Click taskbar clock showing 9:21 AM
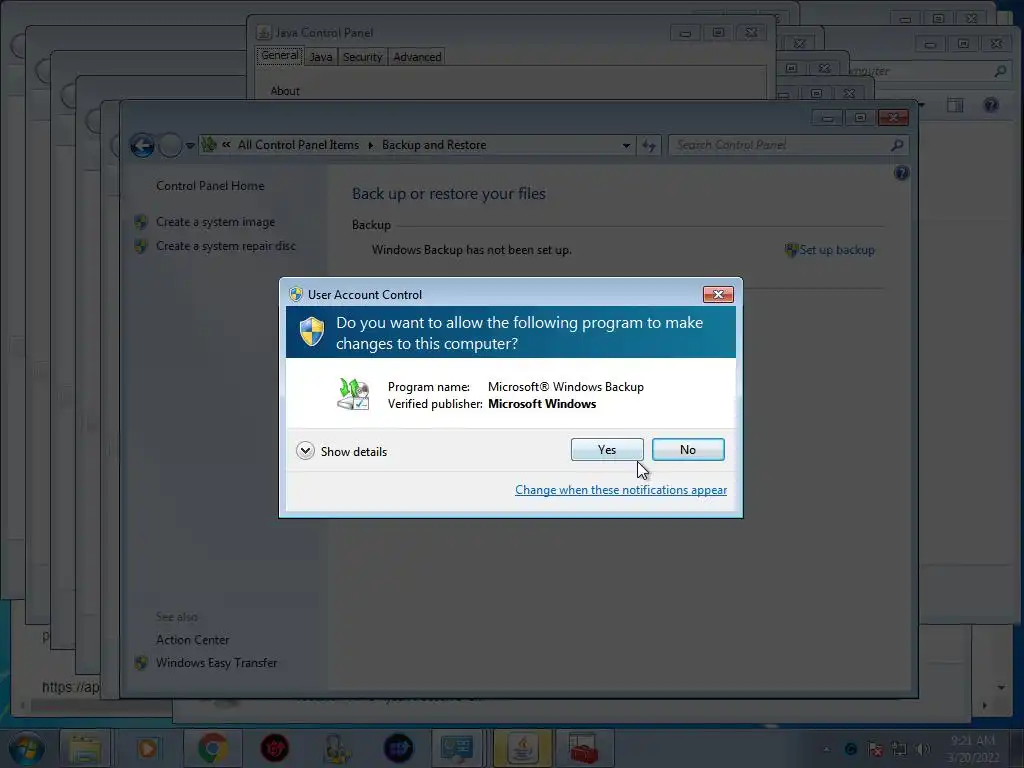The image size is (1024, 768). [973, 749]
